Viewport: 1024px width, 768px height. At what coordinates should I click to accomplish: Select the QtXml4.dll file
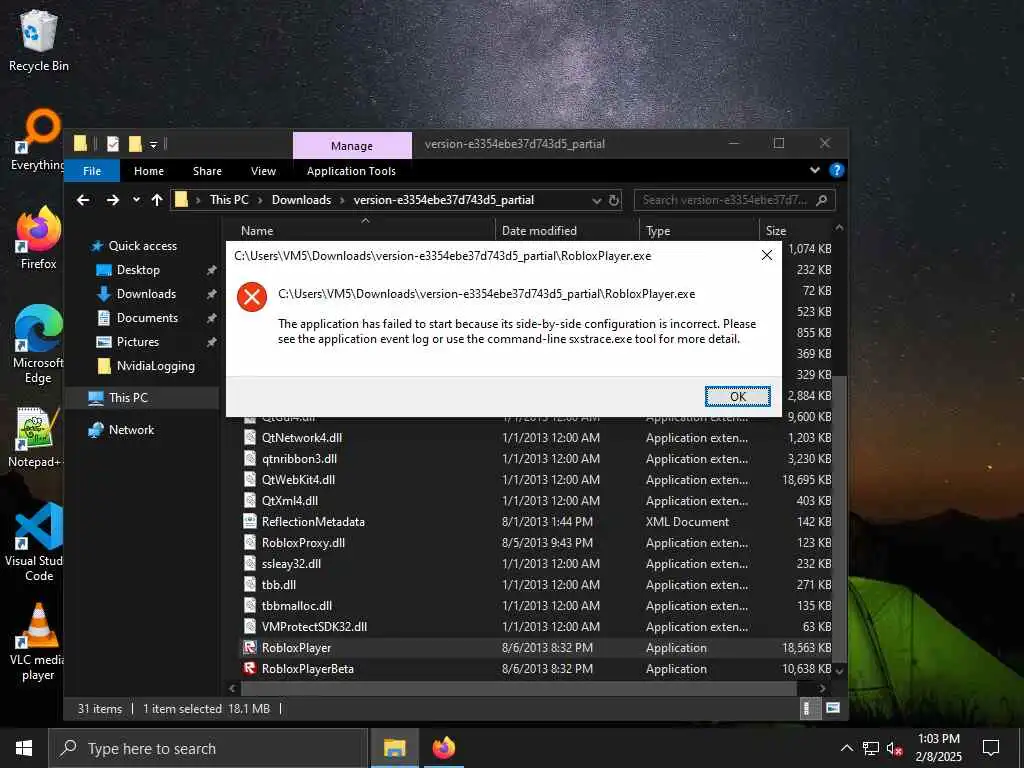pyautogui.click(x=289, y=501)
